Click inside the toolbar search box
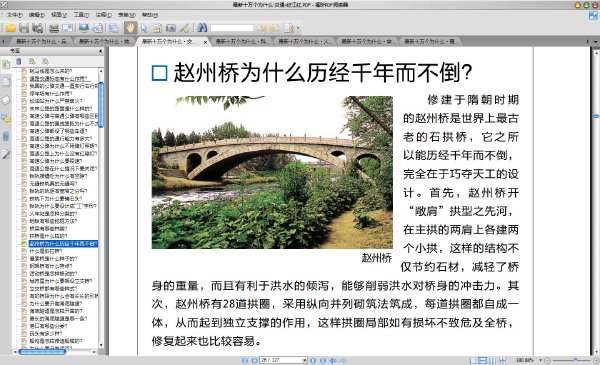This screenshot has width=600, height=365. tap(232, 28)
